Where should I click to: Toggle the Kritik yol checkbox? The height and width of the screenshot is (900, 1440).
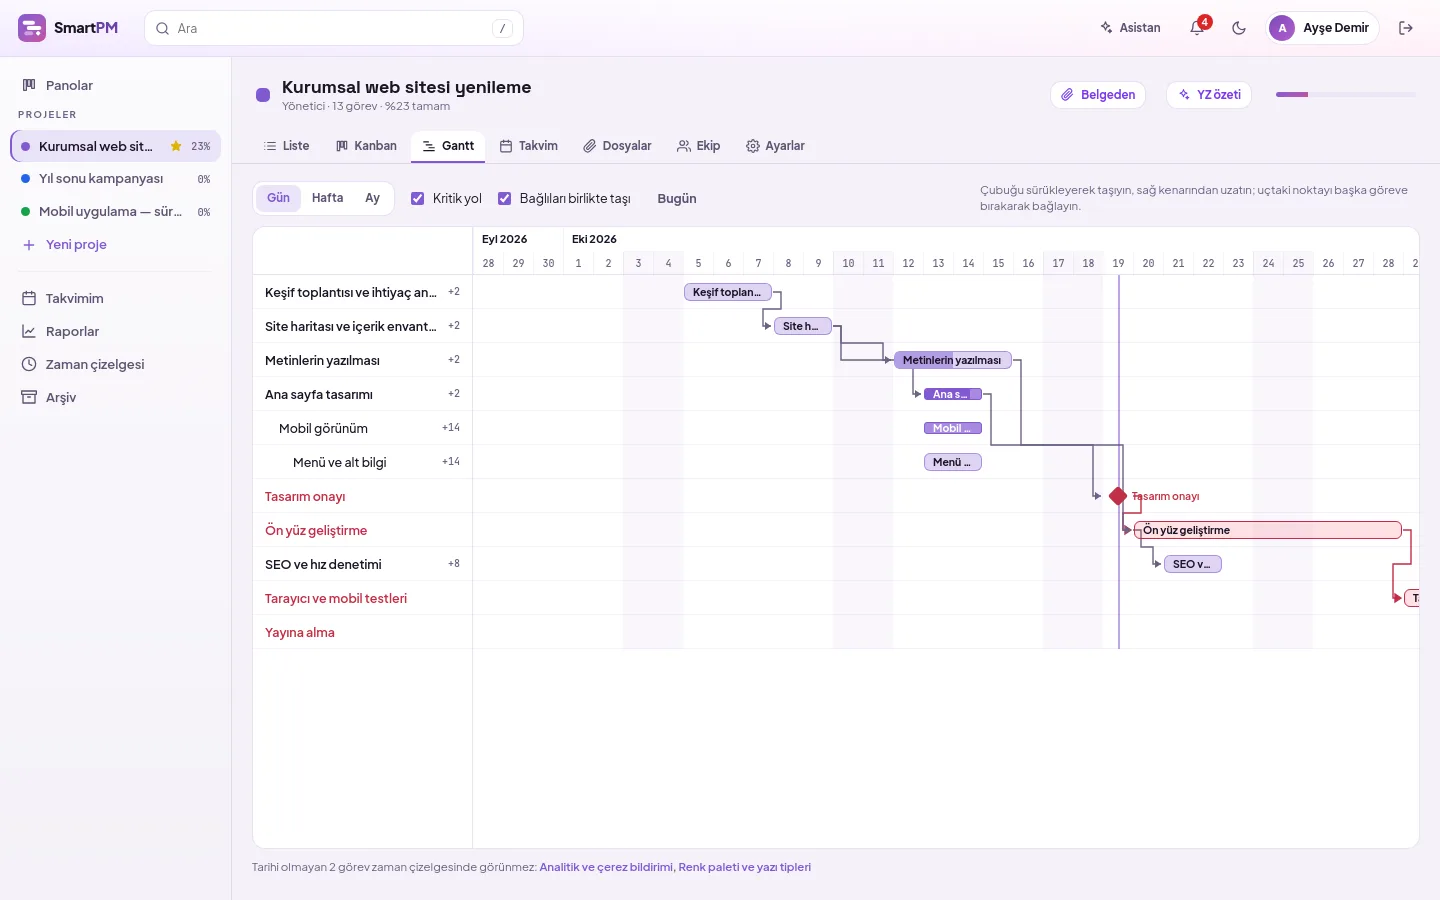(x=418, y=199)
